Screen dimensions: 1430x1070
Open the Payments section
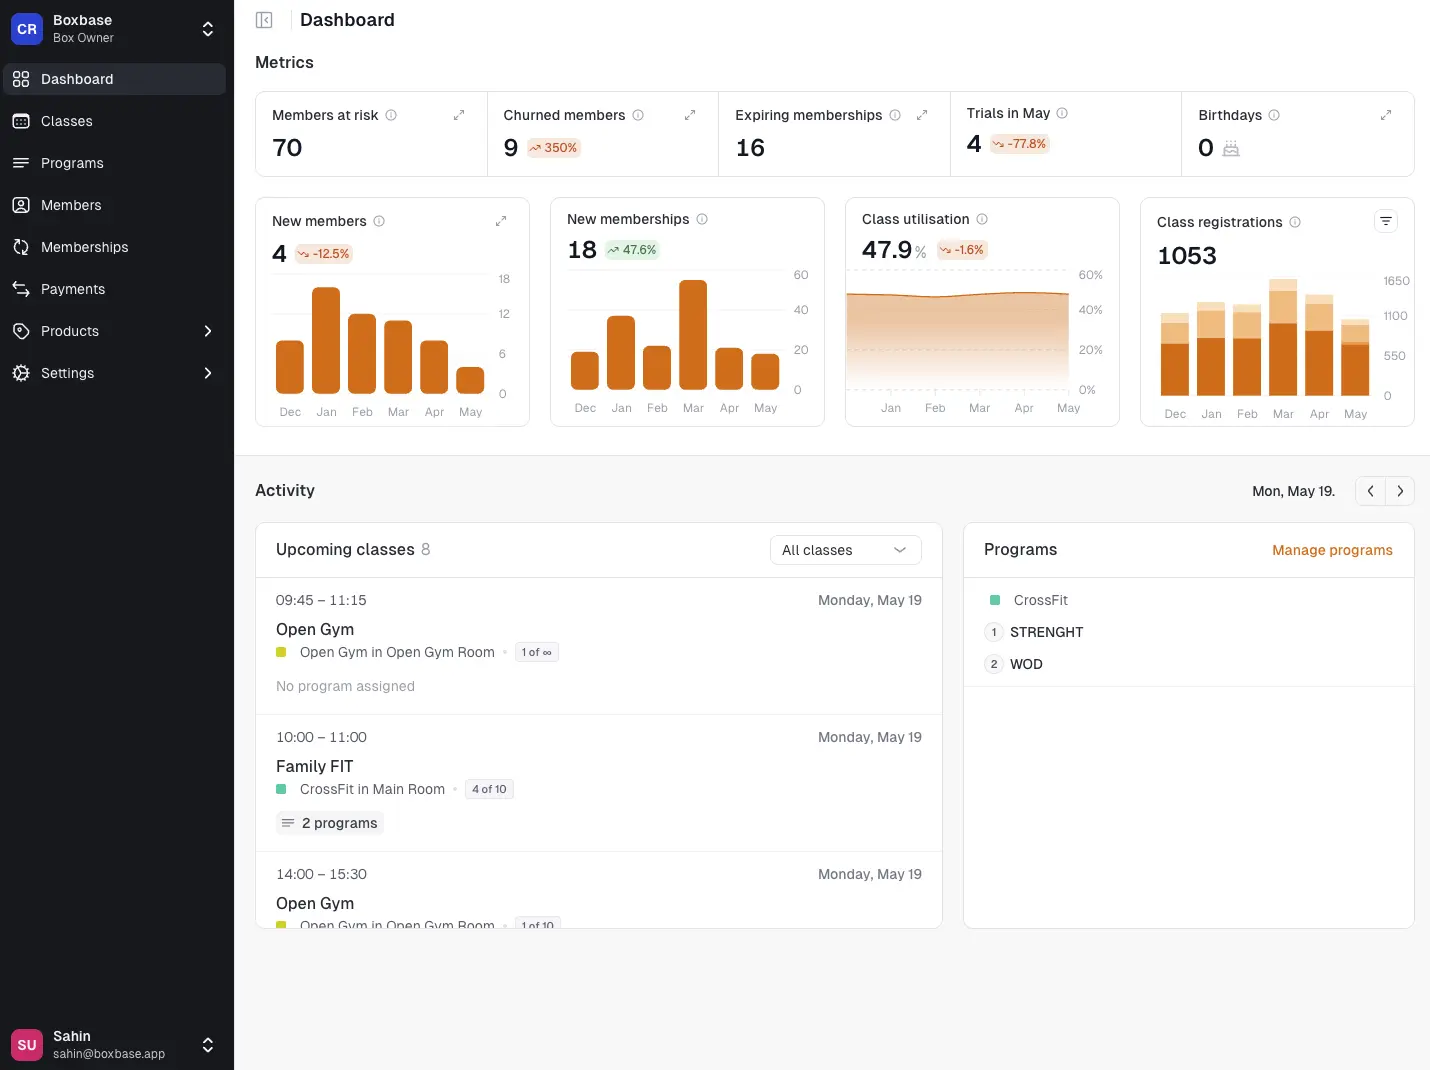[x=72, y=289]
